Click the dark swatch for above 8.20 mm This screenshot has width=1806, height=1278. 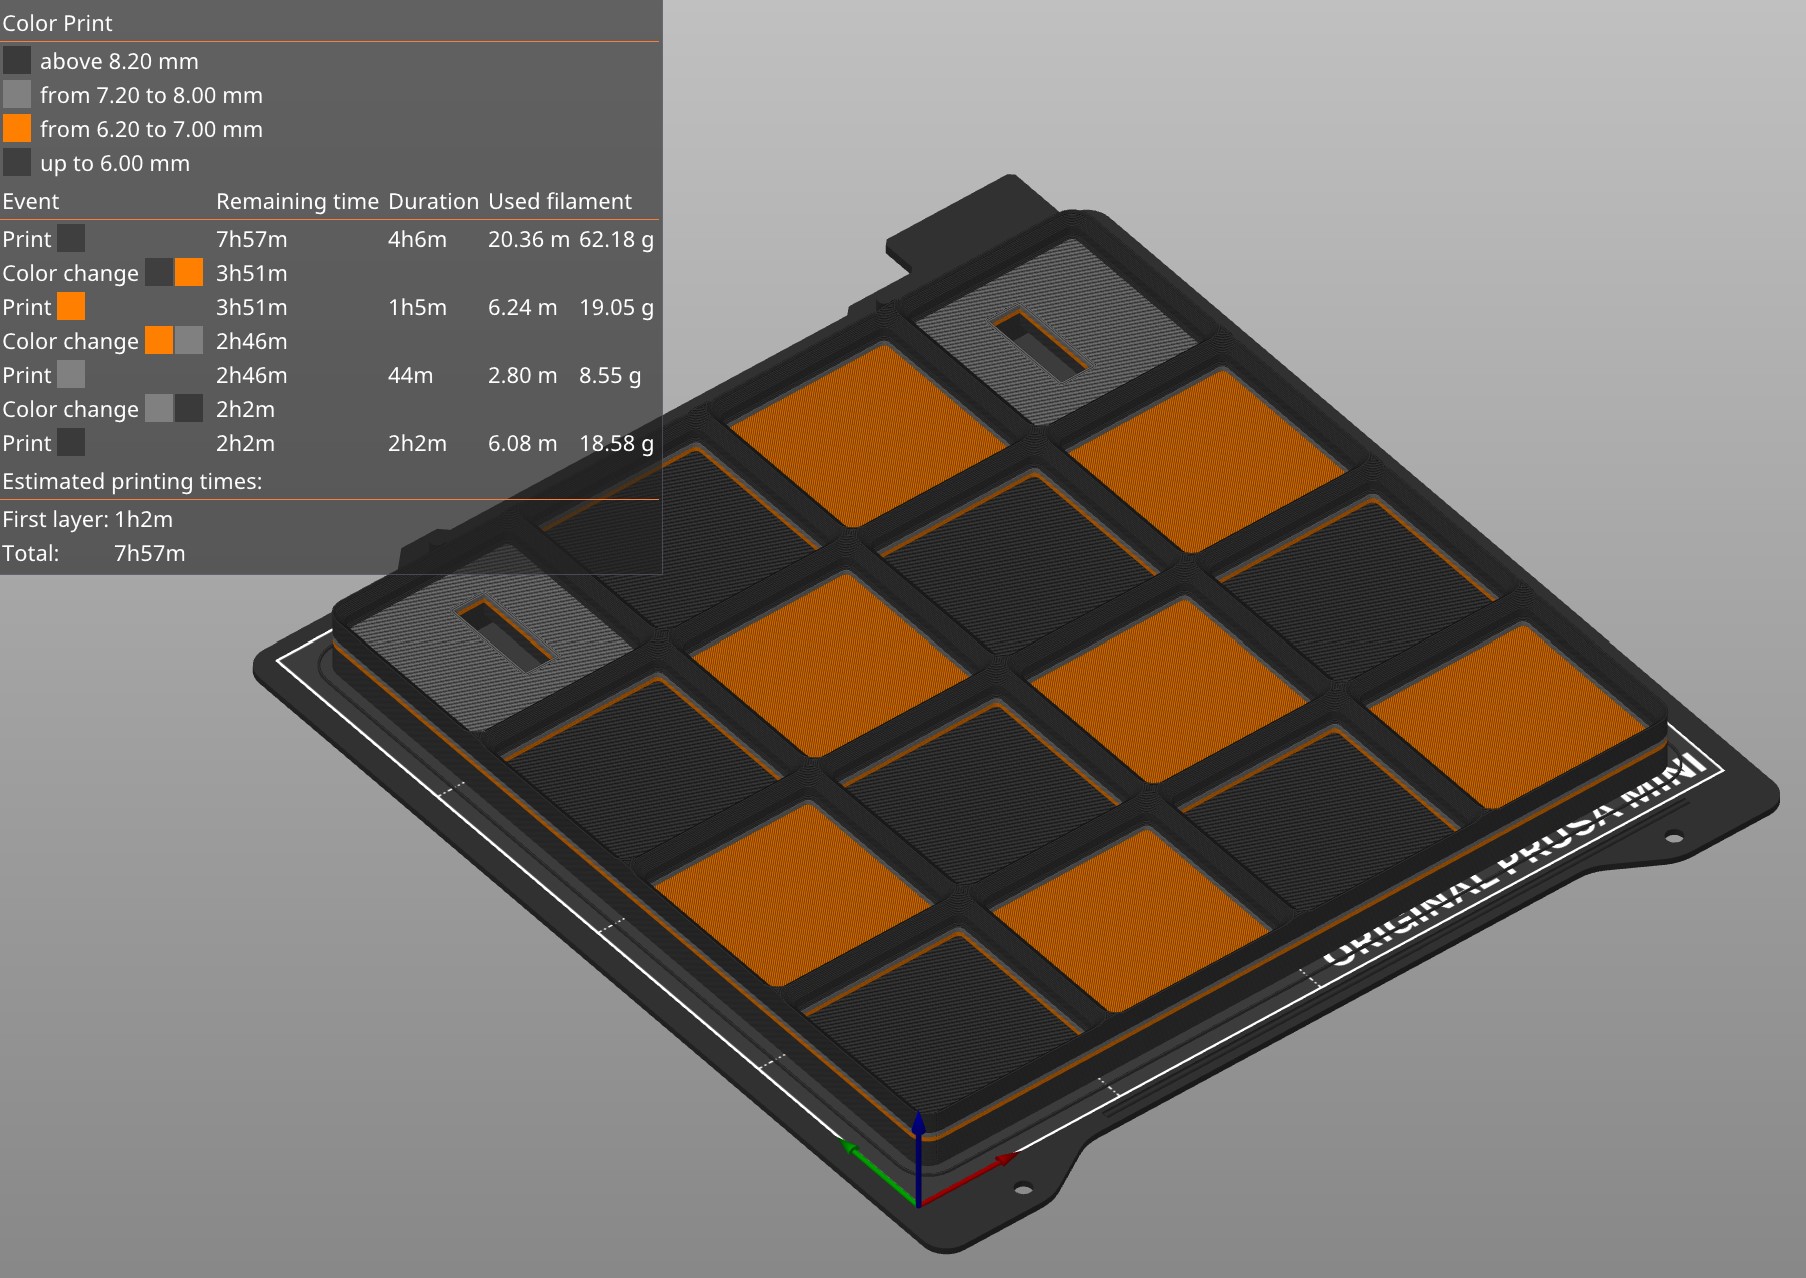click(x=17, y=60)
